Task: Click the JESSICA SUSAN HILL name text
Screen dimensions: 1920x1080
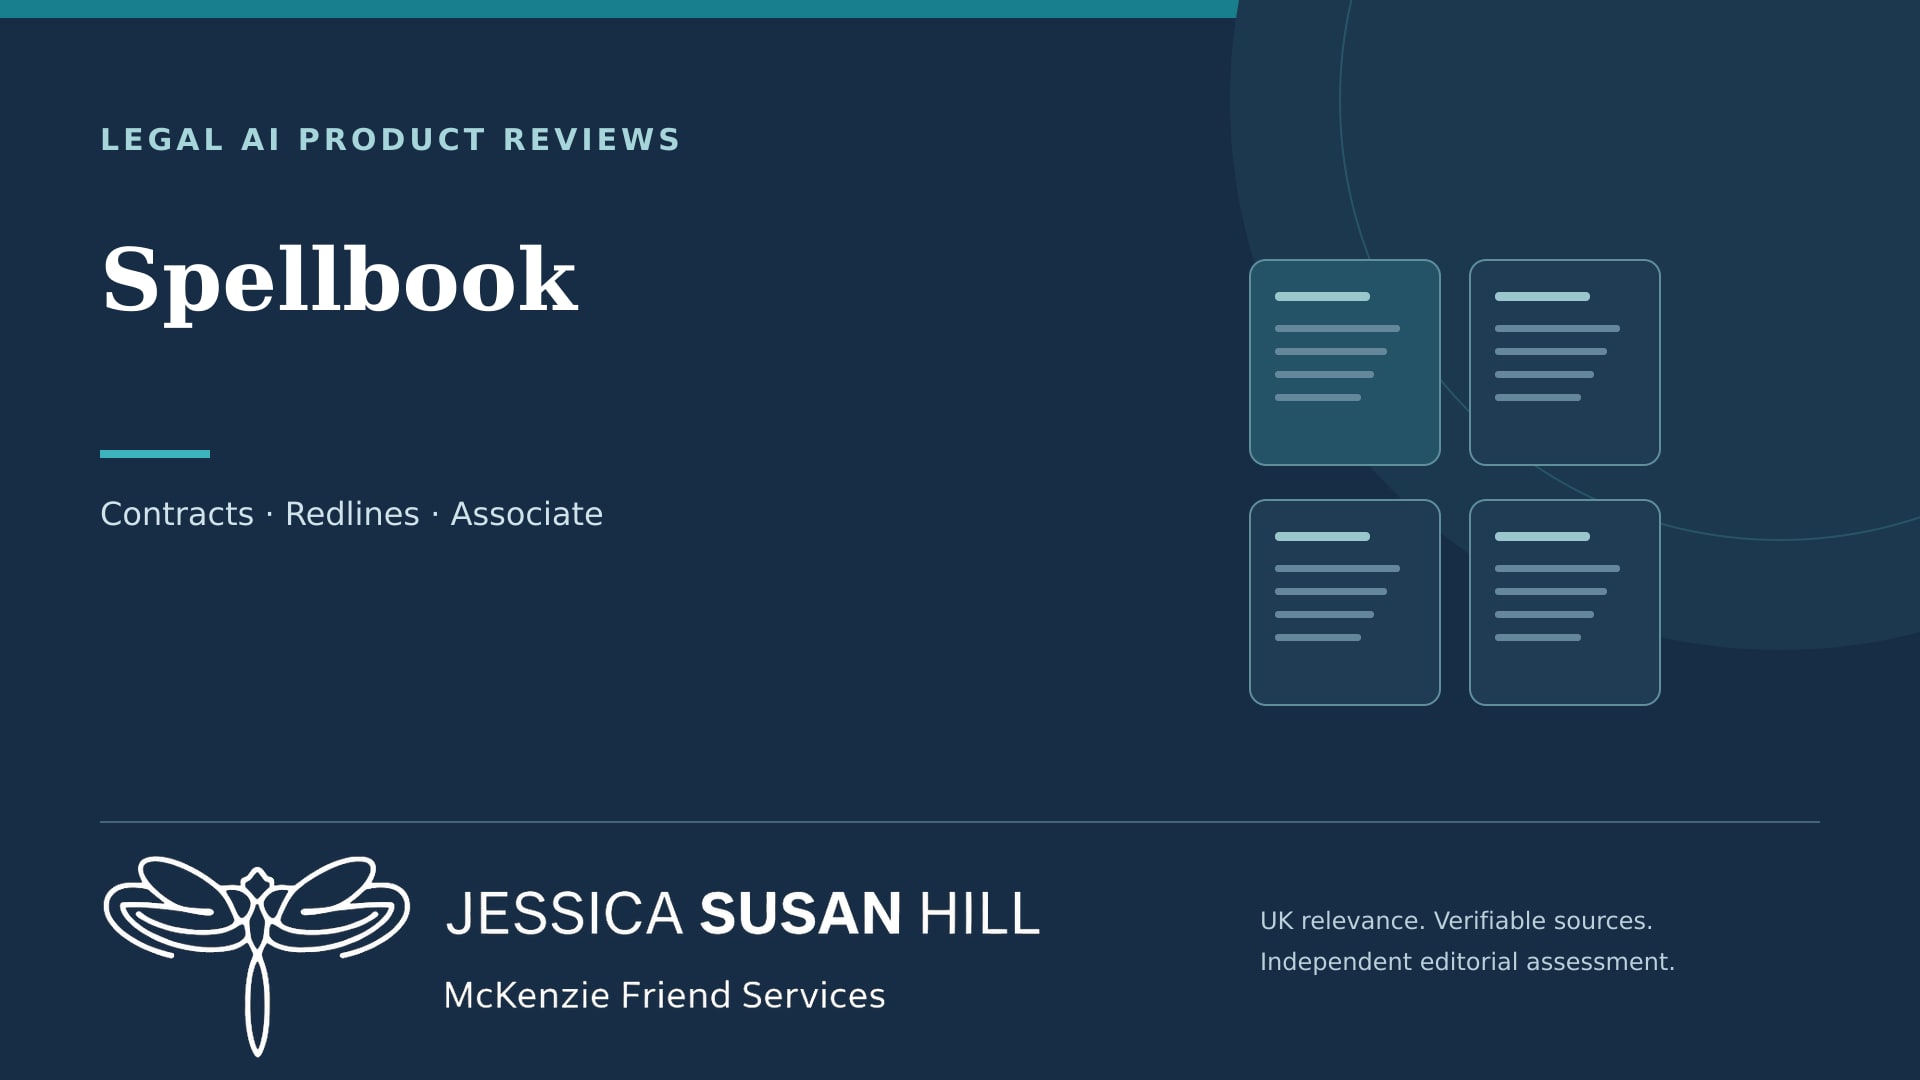Action: click(743, 914)
